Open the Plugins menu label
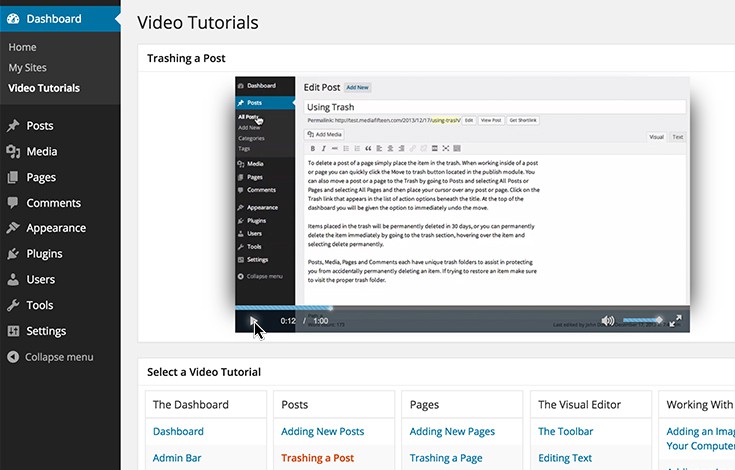 [44, 254]
